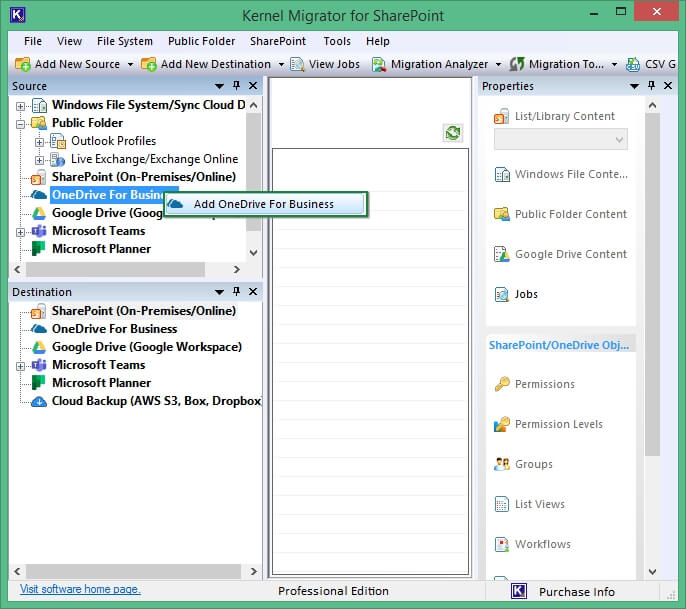The height and width of the screenshot is (609, 686).
Task: Open View Jobs from the toolbar
Action: point(325,64)
